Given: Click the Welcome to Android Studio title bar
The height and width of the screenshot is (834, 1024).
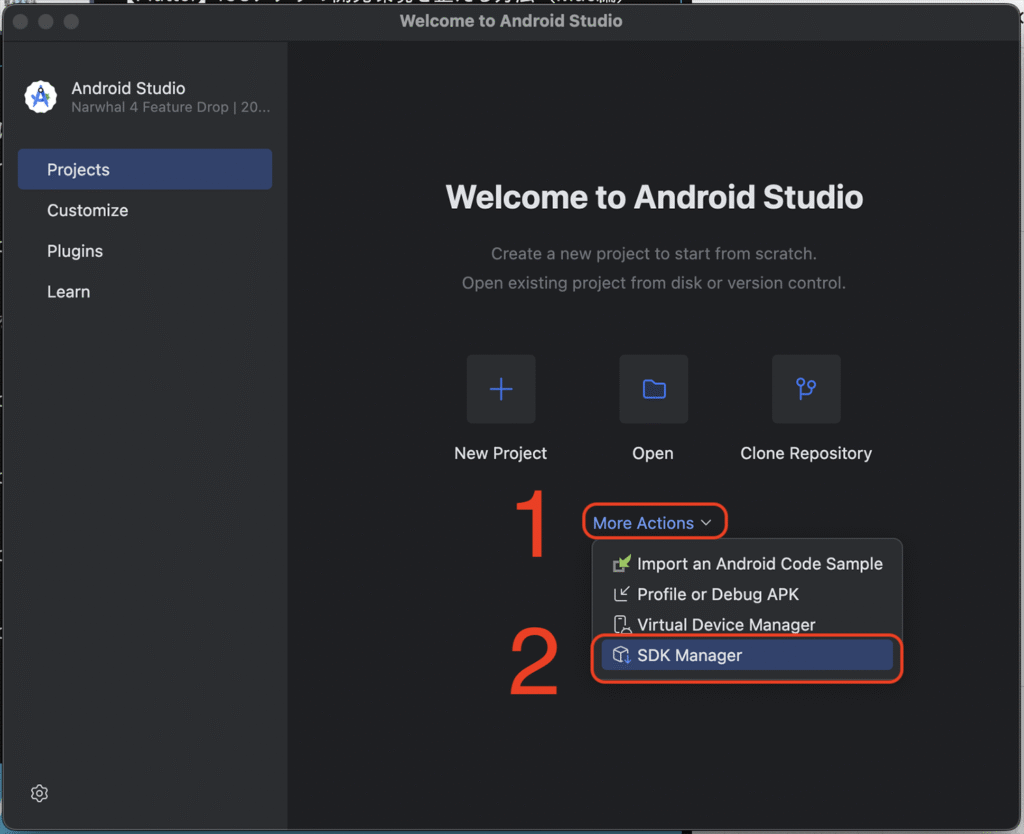Looking at the screenshot, I should pos(511,21).
